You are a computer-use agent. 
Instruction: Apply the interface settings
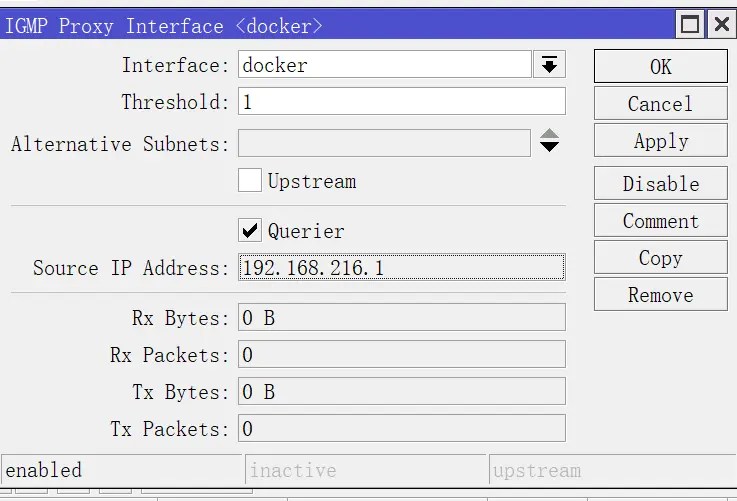point(660,141)
